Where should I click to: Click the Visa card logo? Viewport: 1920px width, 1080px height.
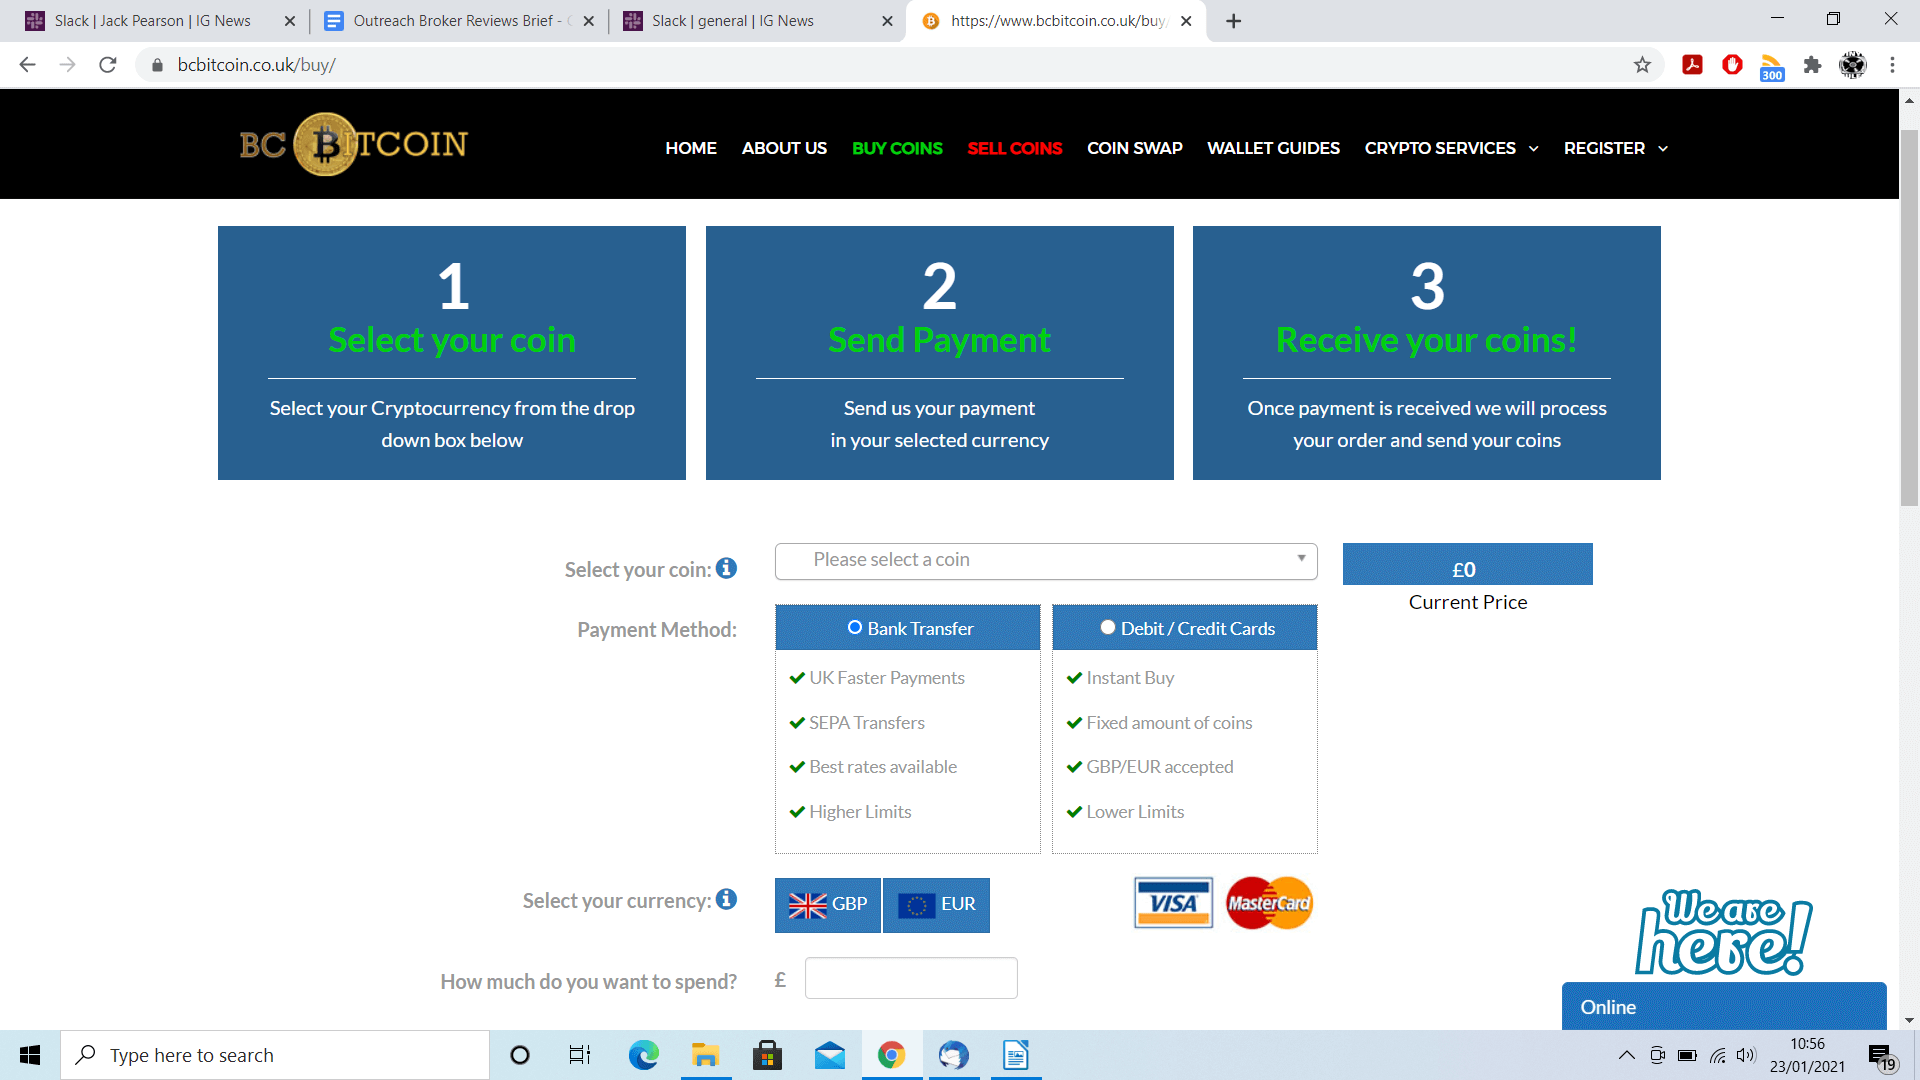point(1173,903)
